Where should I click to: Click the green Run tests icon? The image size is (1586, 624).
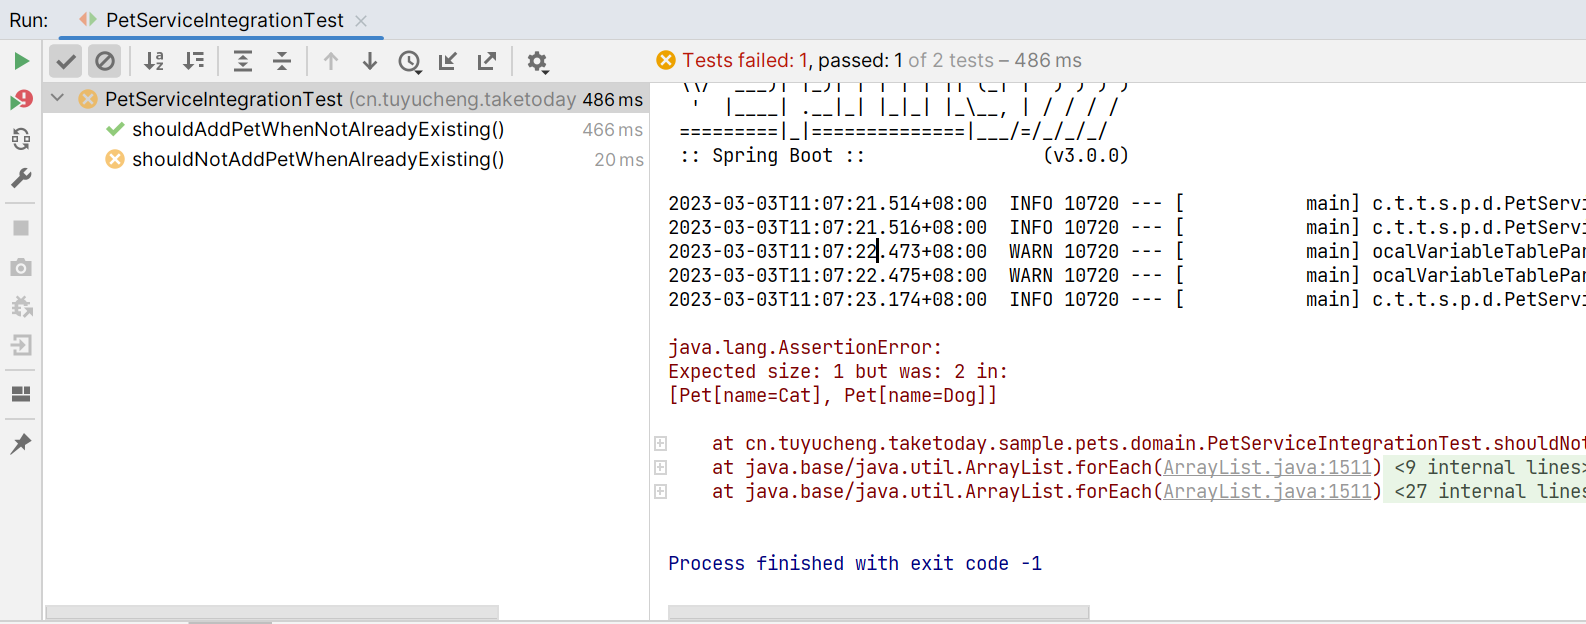[21, 61]
